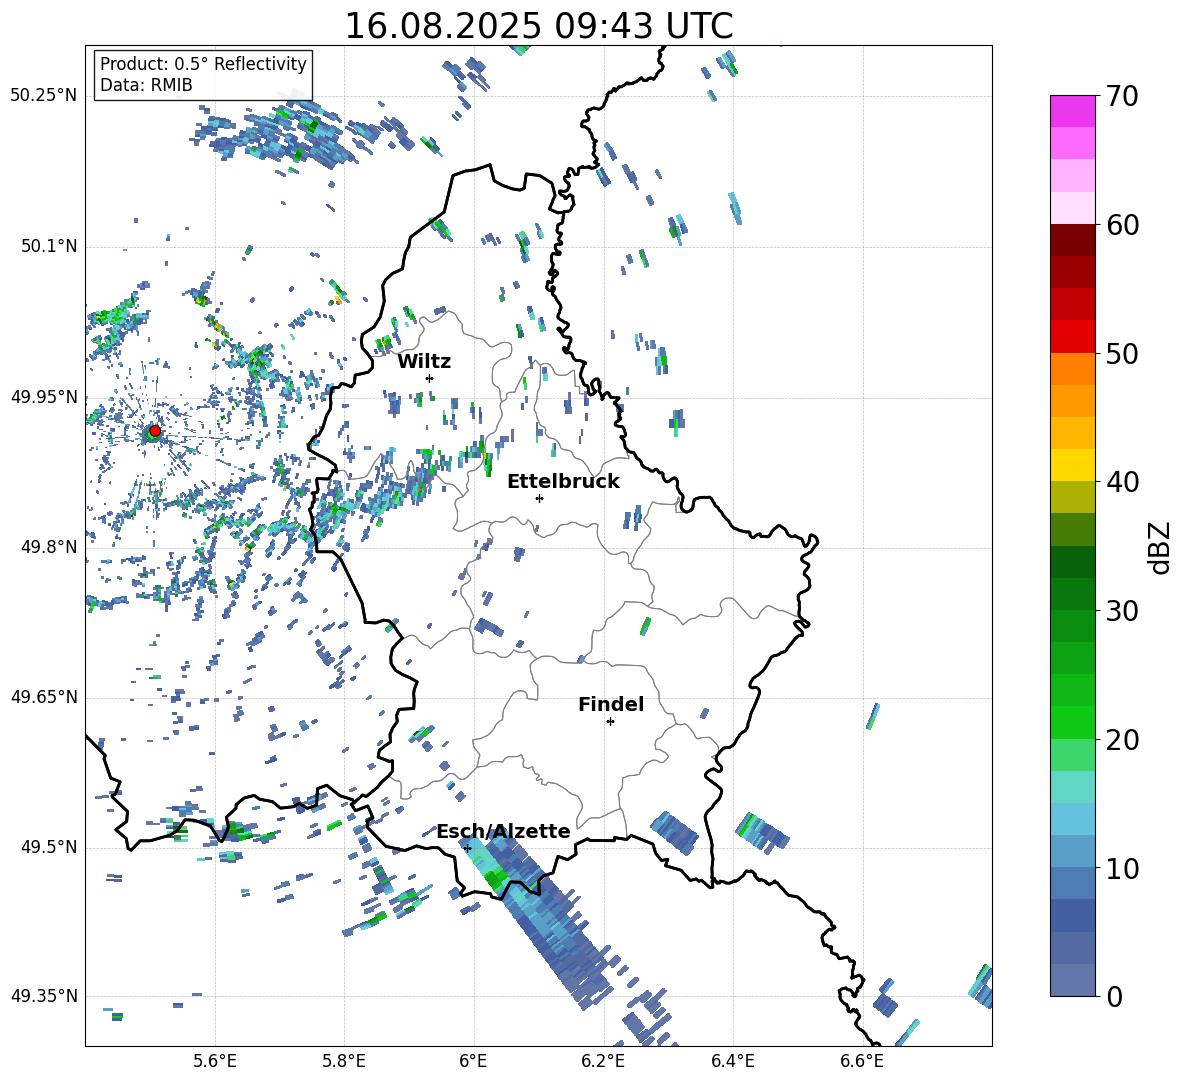Click the 6.6°E longitude label

[x=862, y=1061]
